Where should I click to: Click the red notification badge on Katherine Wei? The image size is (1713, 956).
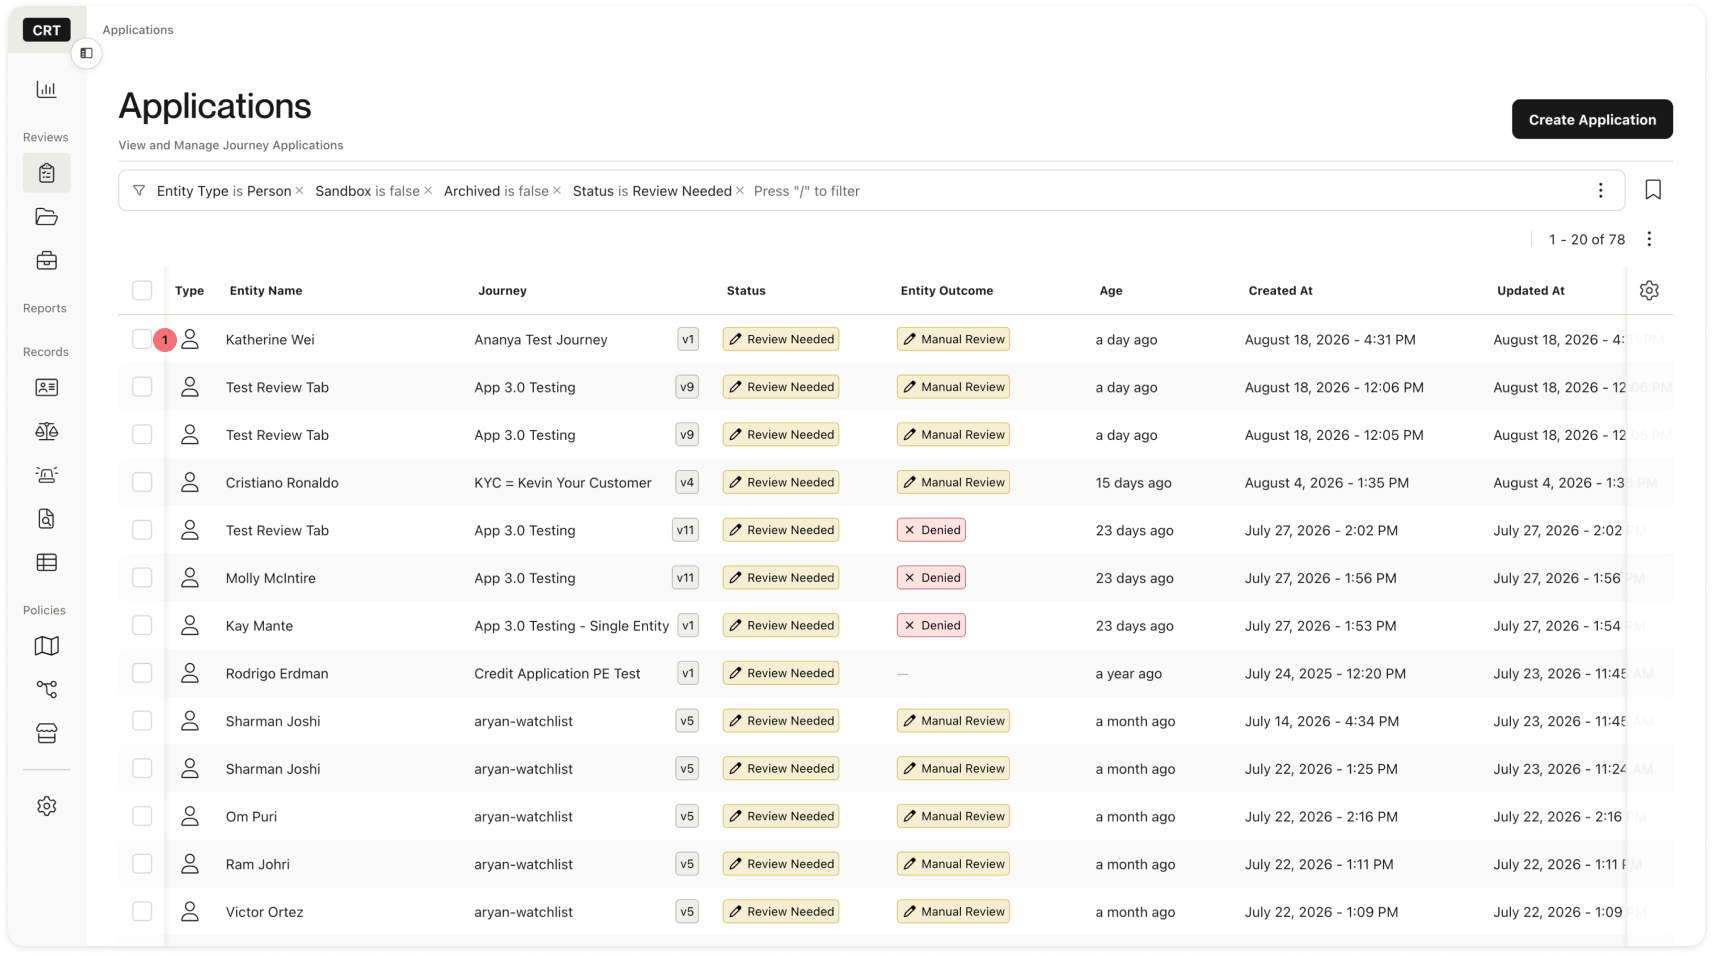[165, 340]
